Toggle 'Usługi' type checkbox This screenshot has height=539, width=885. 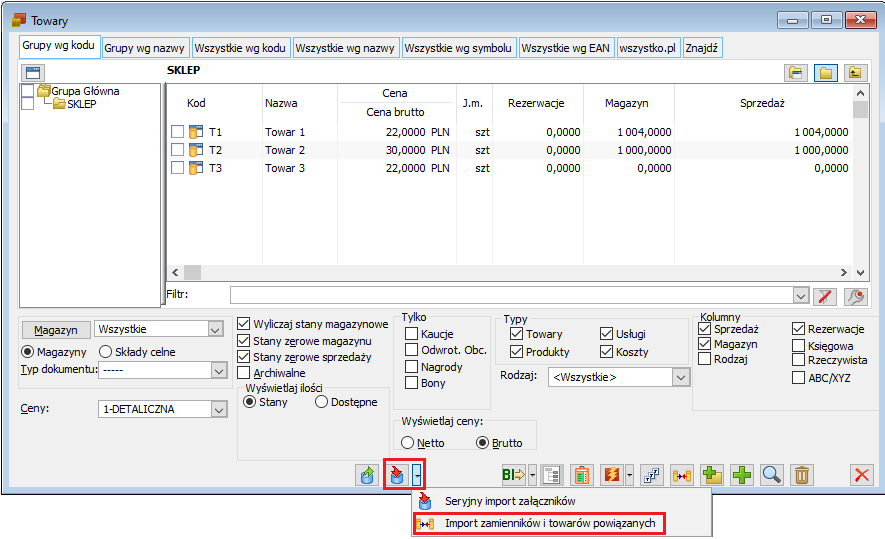pos(606,334)
